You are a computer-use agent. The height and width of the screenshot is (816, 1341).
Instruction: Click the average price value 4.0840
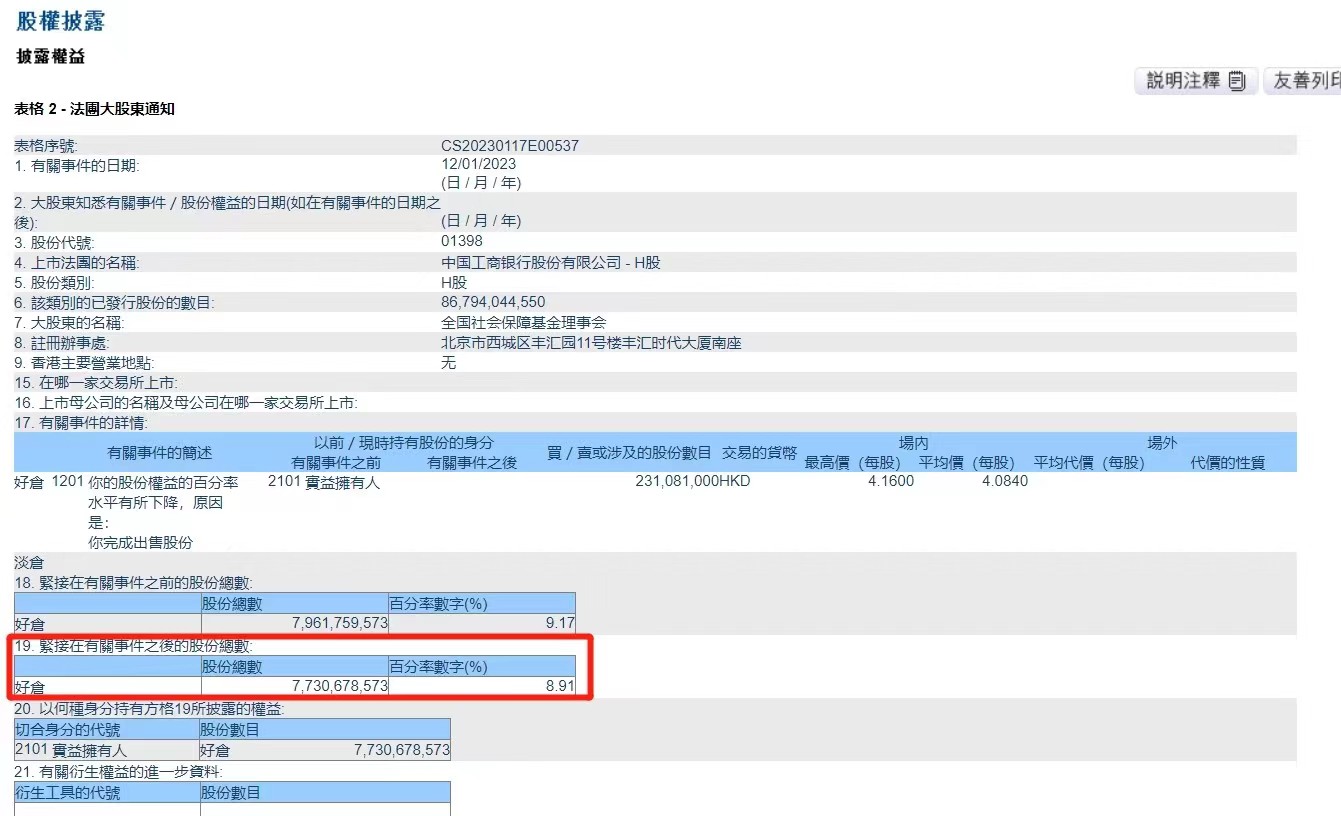(x=1005, y=481)
